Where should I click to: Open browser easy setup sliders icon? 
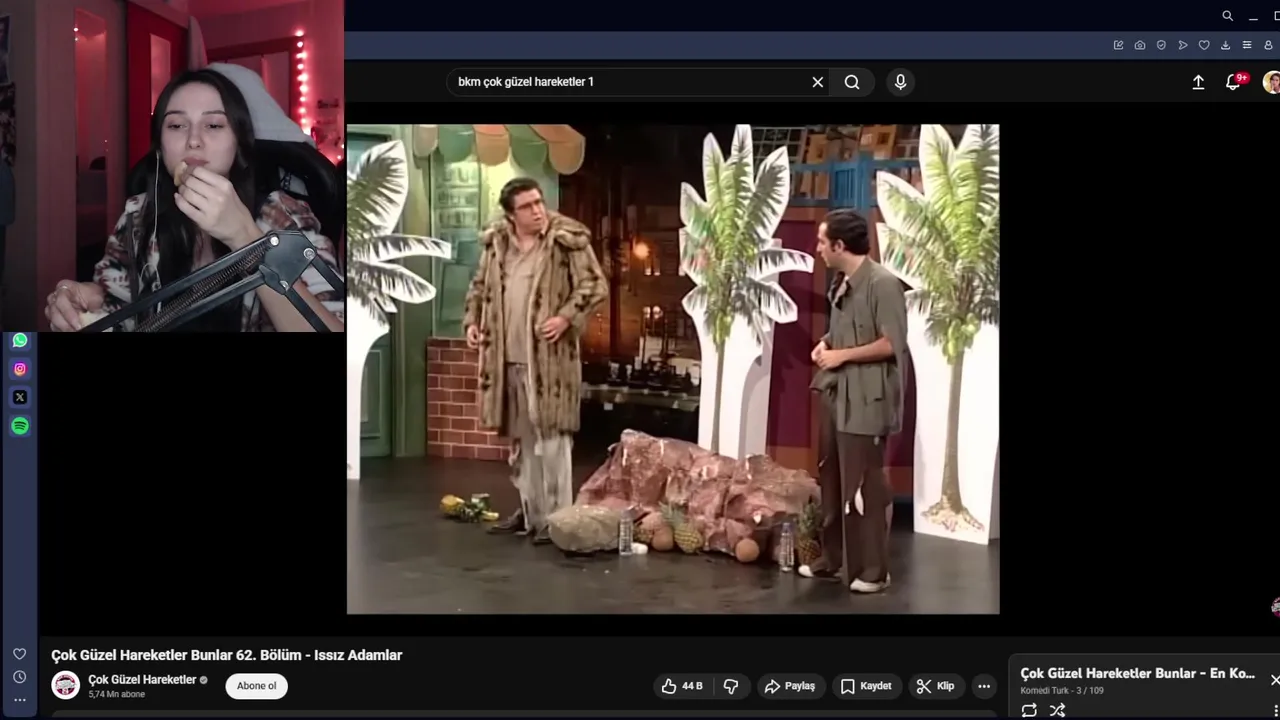1247,45
